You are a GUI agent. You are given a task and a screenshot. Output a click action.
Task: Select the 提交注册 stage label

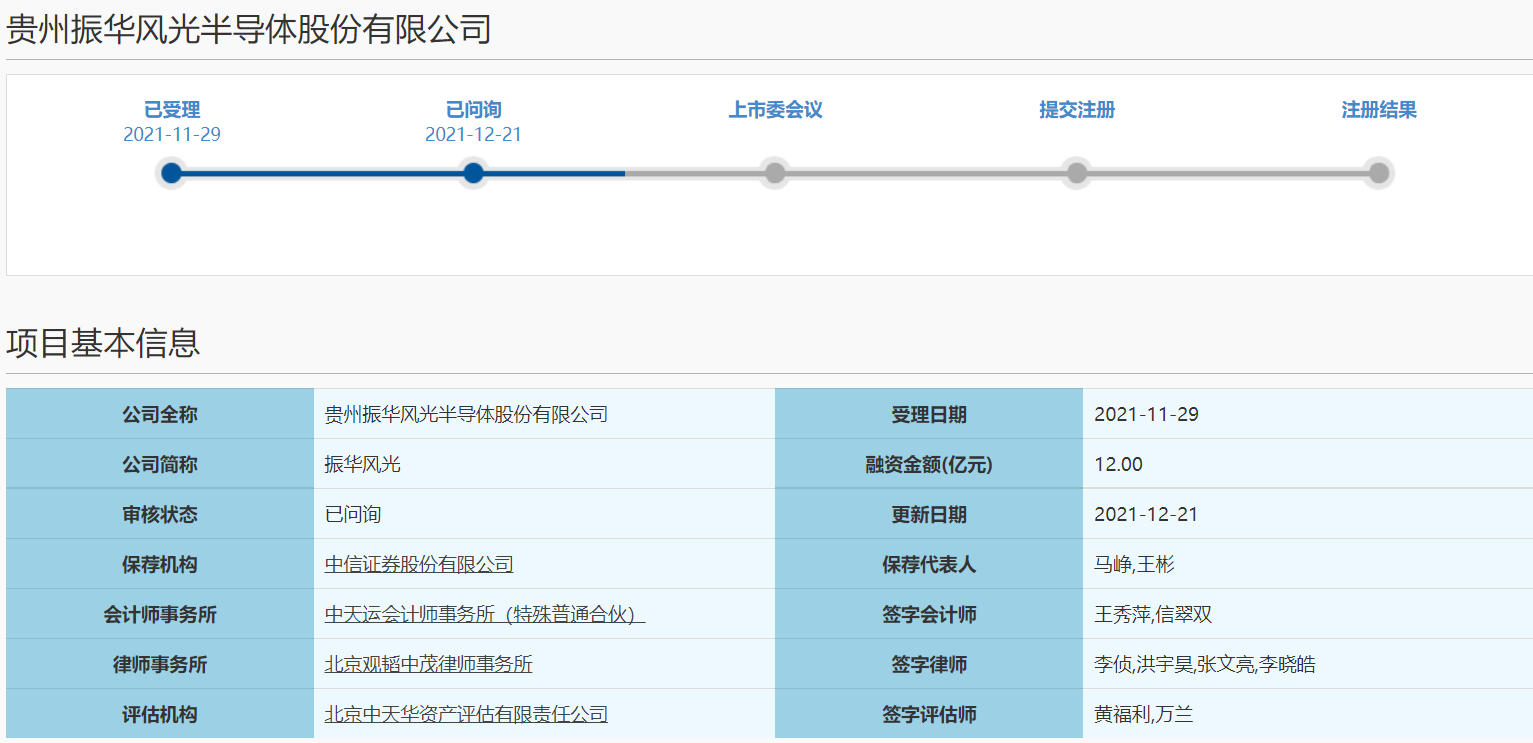tap(1076, 110)
